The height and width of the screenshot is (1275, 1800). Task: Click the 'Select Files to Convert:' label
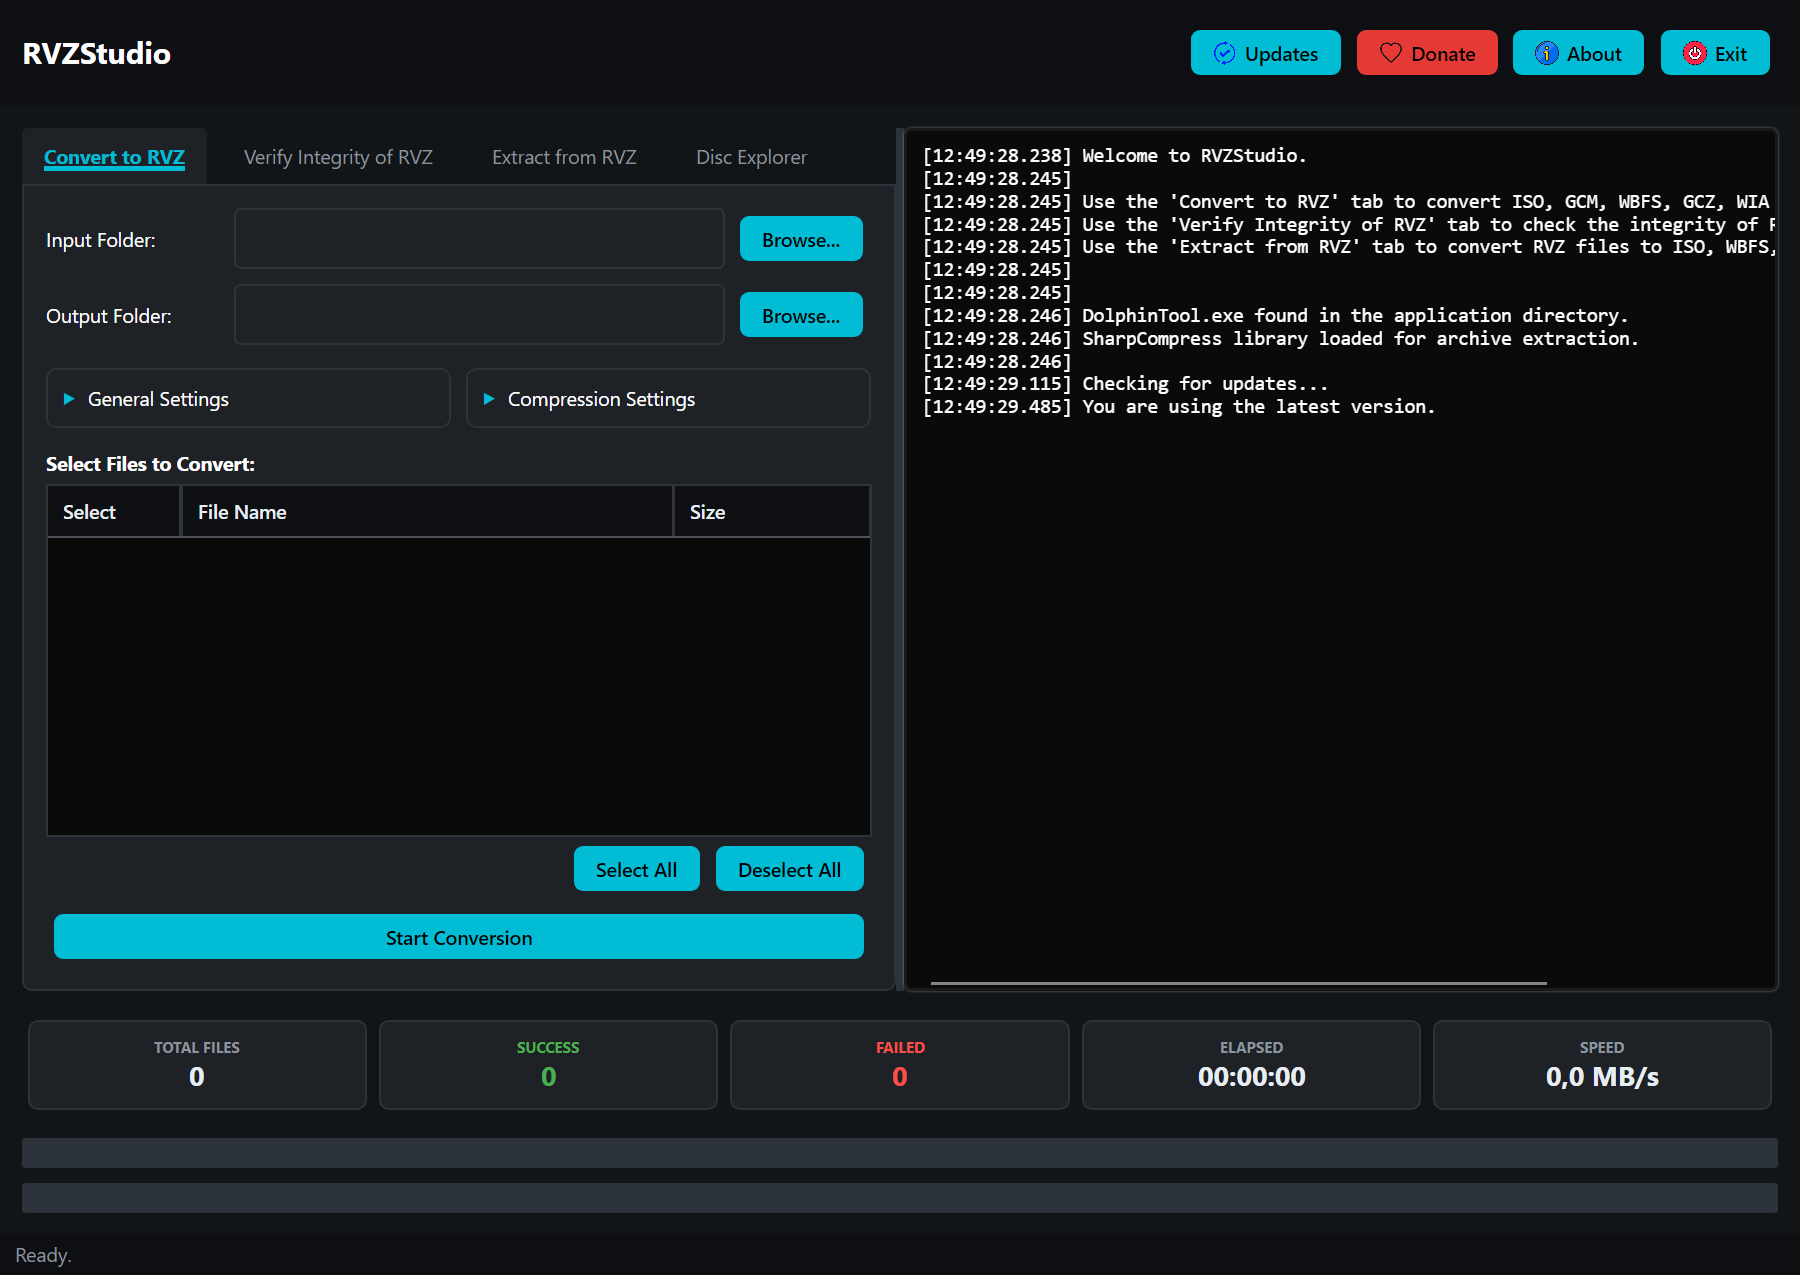tap(150, 464)
